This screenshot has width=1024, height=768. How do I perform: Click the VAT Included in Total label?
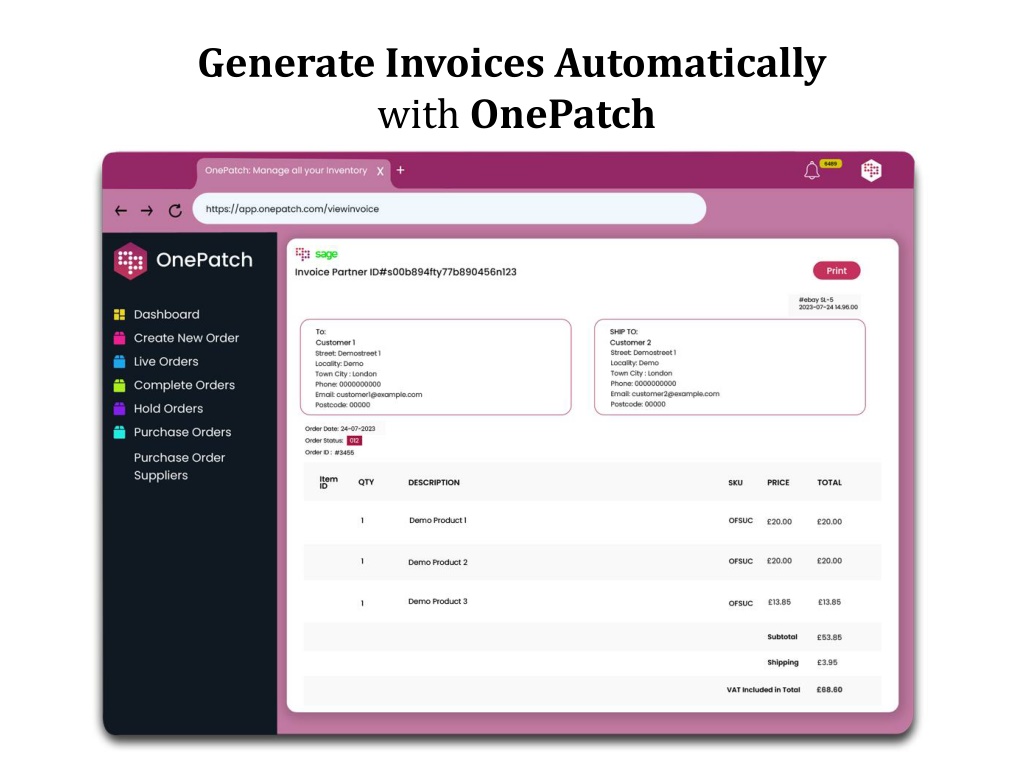(x=763, y=690)
